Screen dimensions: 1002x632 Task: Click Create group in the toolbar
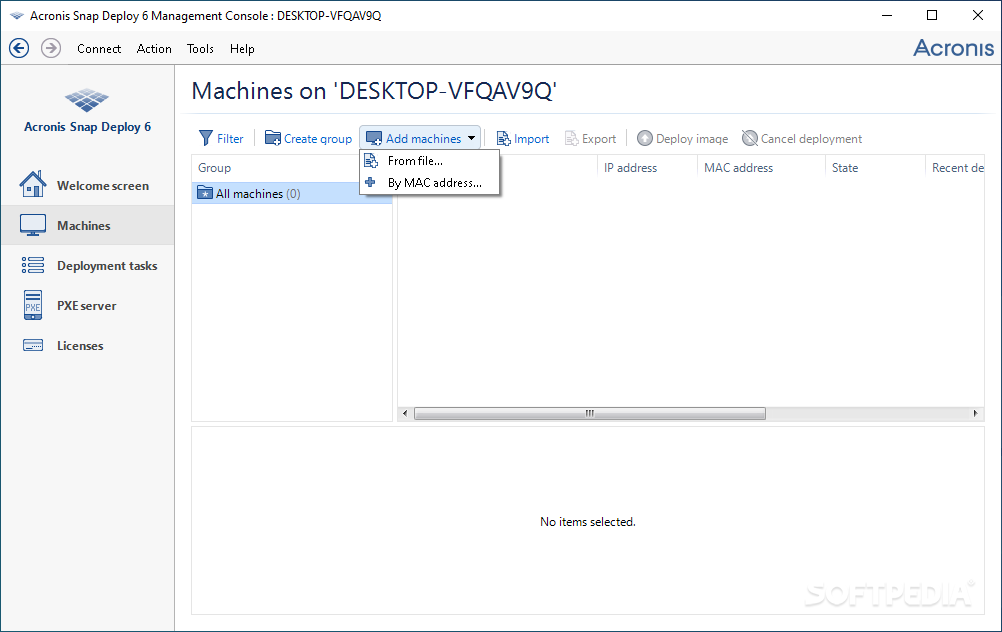click(x=318, y=139)
